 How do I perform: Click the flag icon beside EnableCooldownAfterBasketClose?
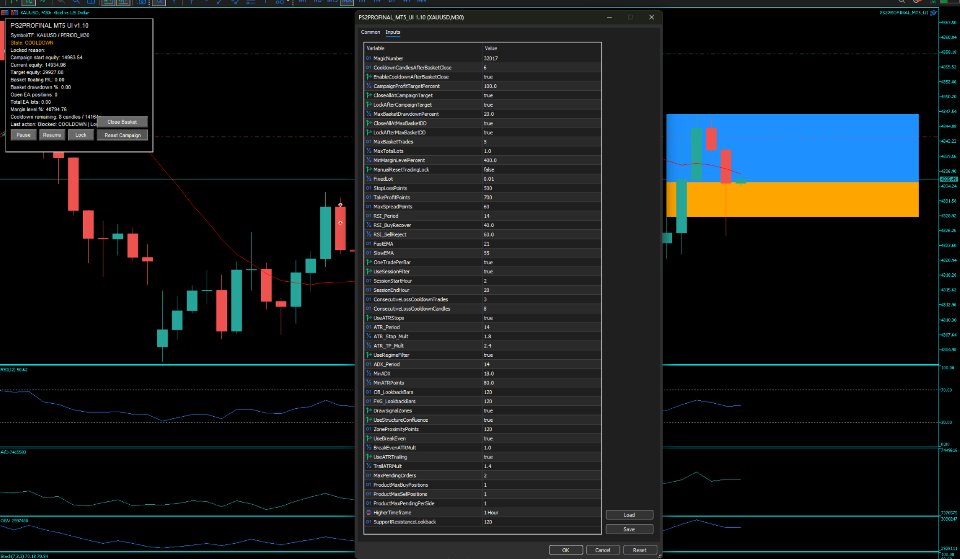(x=369, y=77)
